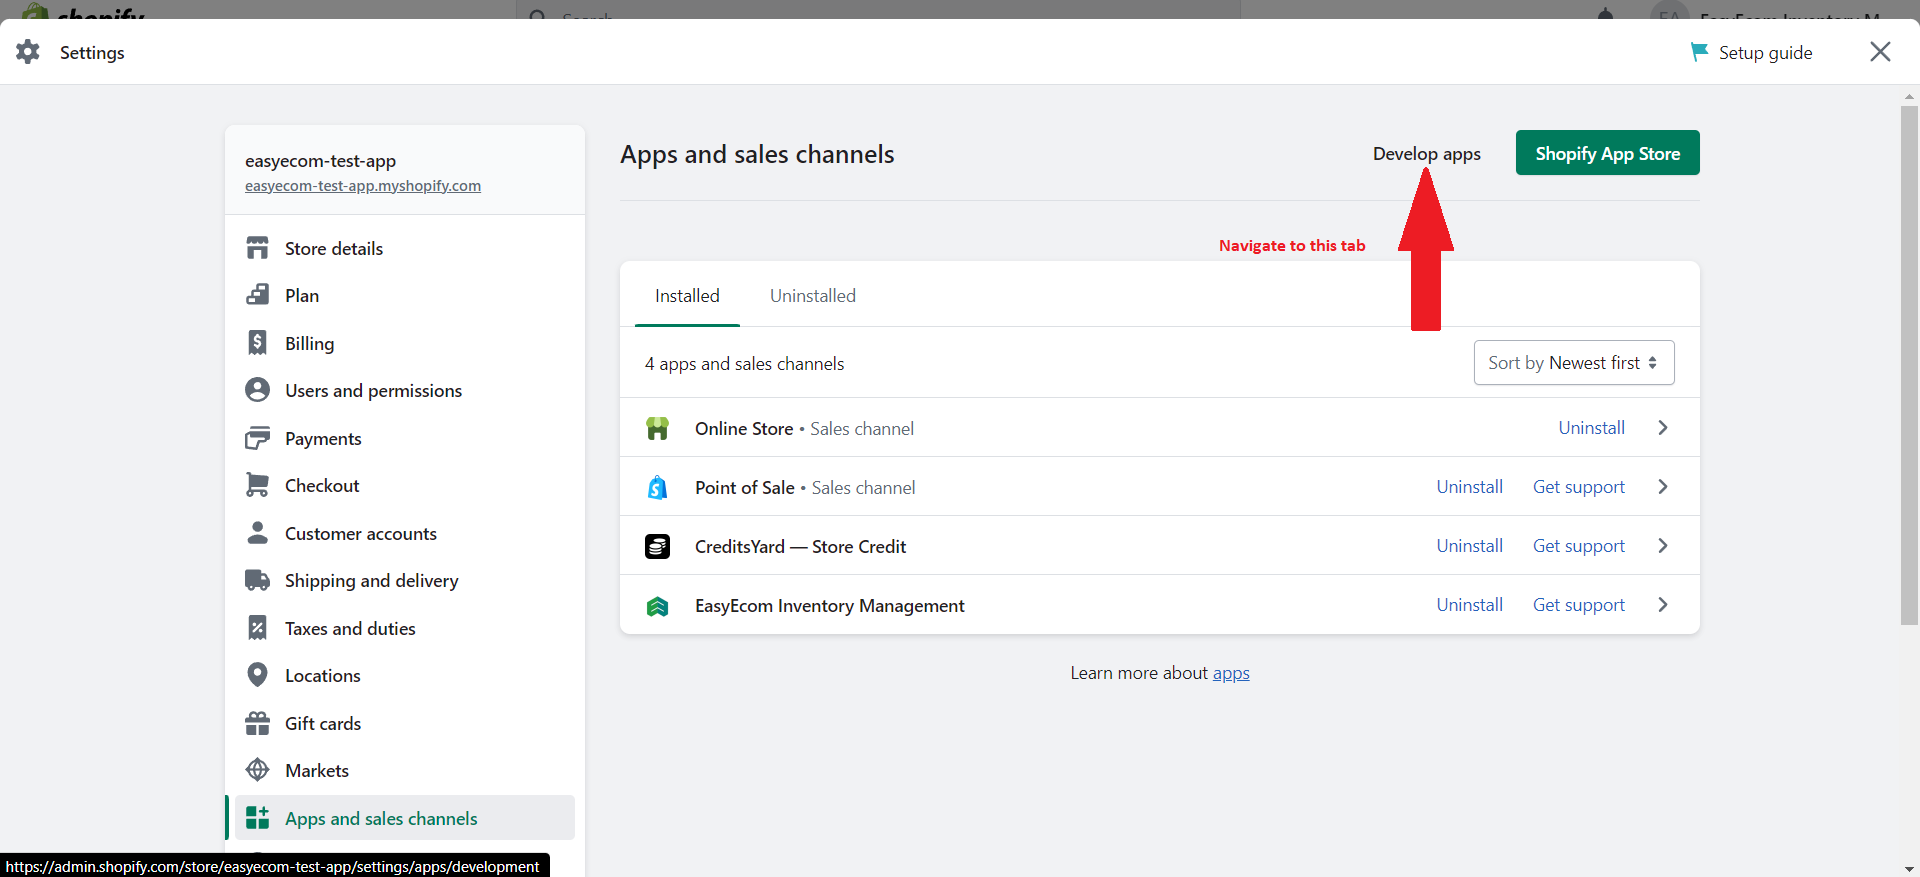The width and height of the screenshot is (1920, 877).
Task: Click the 'Point of Sale' app name
Action: point(745,487)
